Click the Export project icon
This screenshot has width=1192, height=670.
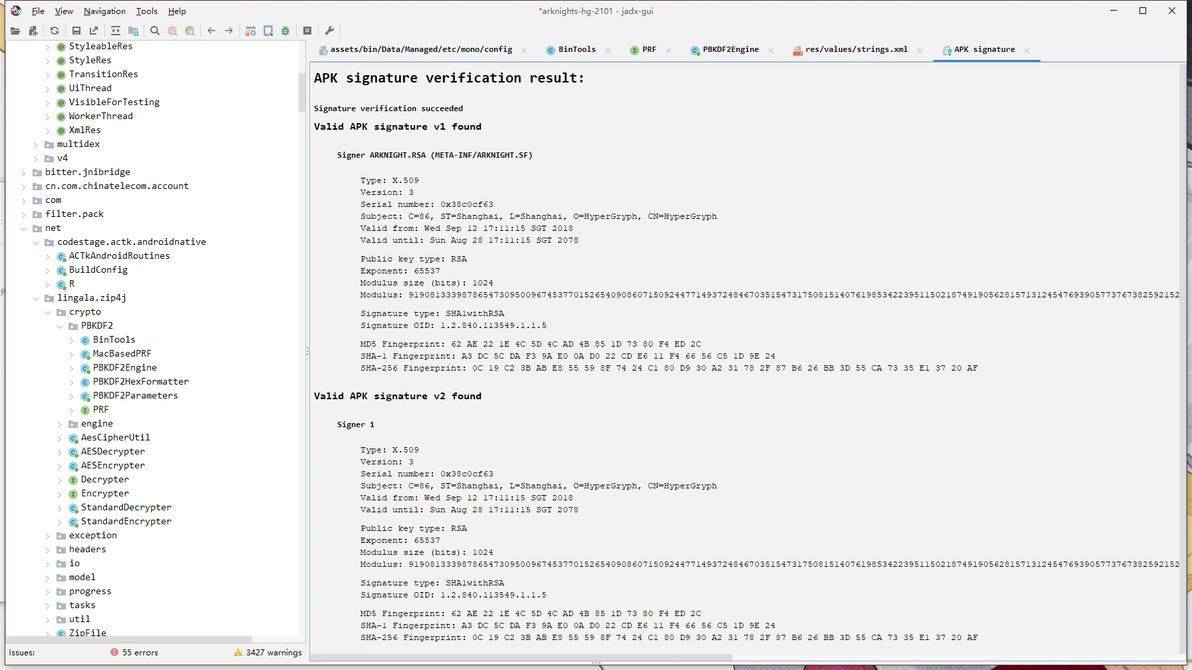coord(94,31)
